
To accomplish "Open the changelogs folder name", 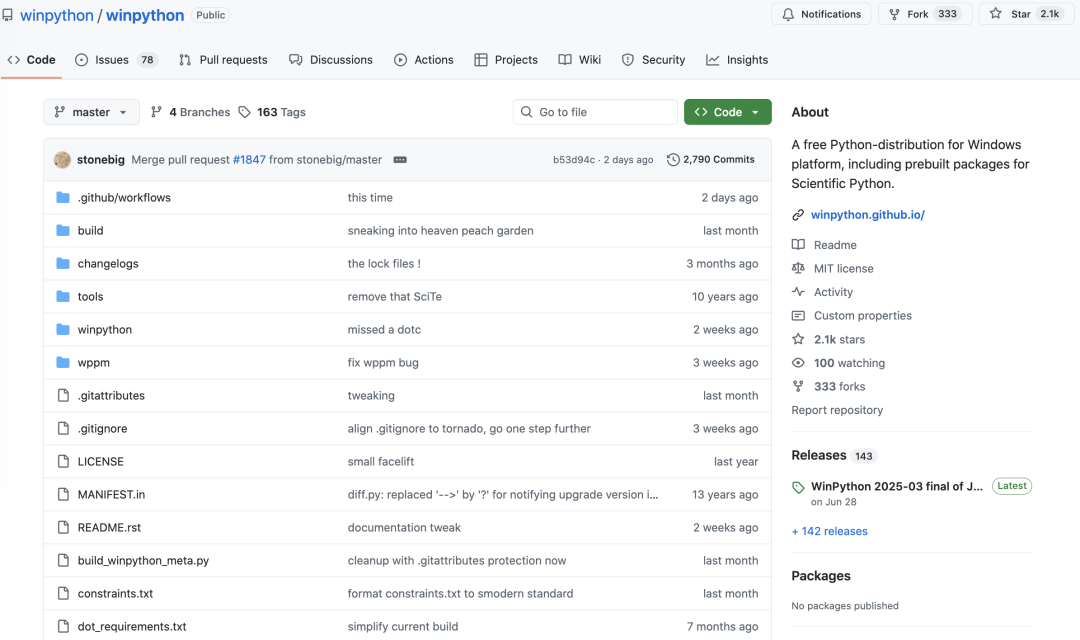I will (x=108, y=264).
